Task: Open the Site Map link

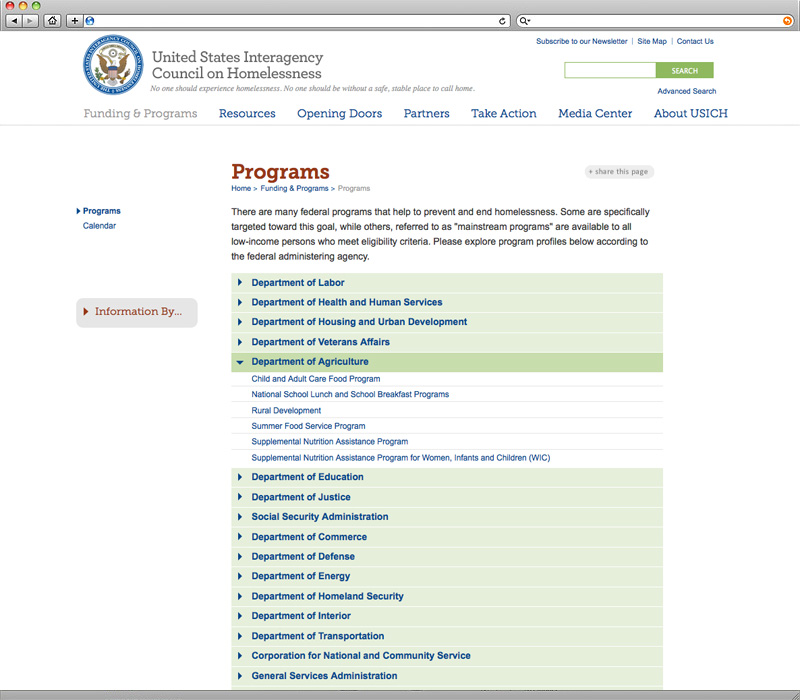Action: click(652, 41)
